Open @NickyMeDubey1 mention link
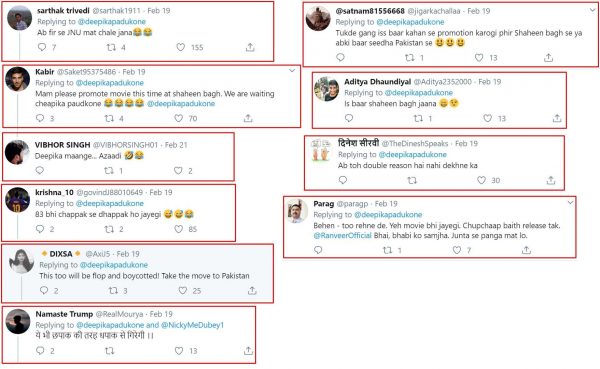Image resolution: width=600 pixels, height=369 pixels. pos(192,325)
